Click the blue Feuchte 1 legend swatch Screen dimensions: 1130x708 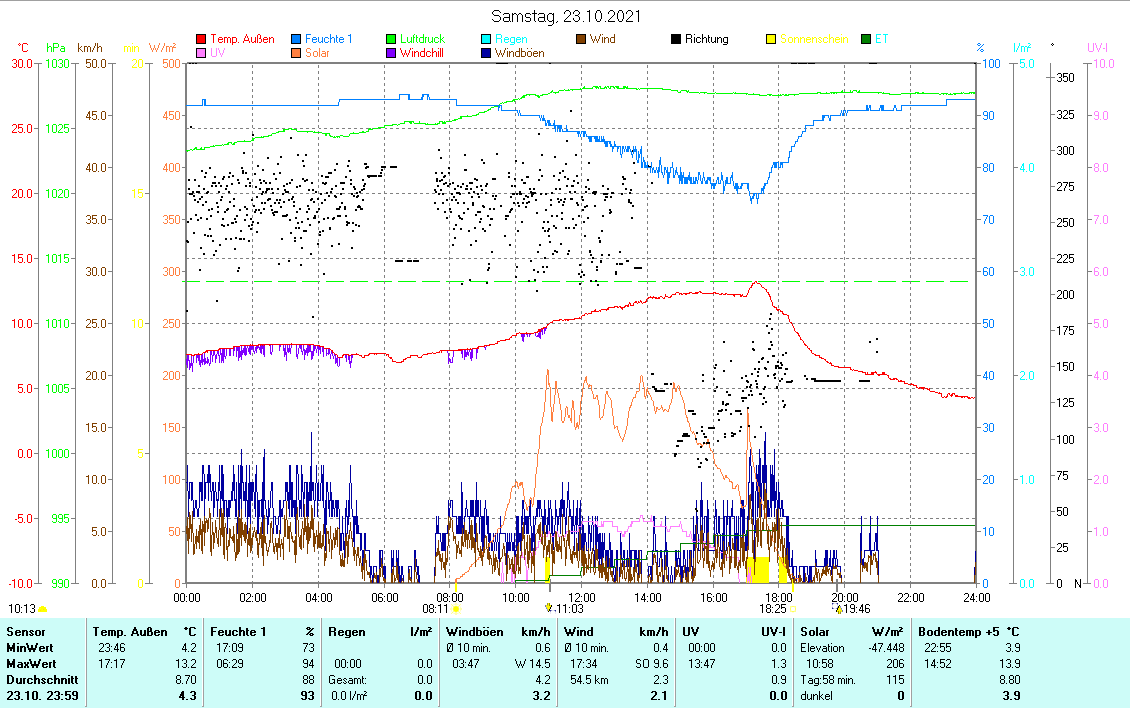point(297,40)
